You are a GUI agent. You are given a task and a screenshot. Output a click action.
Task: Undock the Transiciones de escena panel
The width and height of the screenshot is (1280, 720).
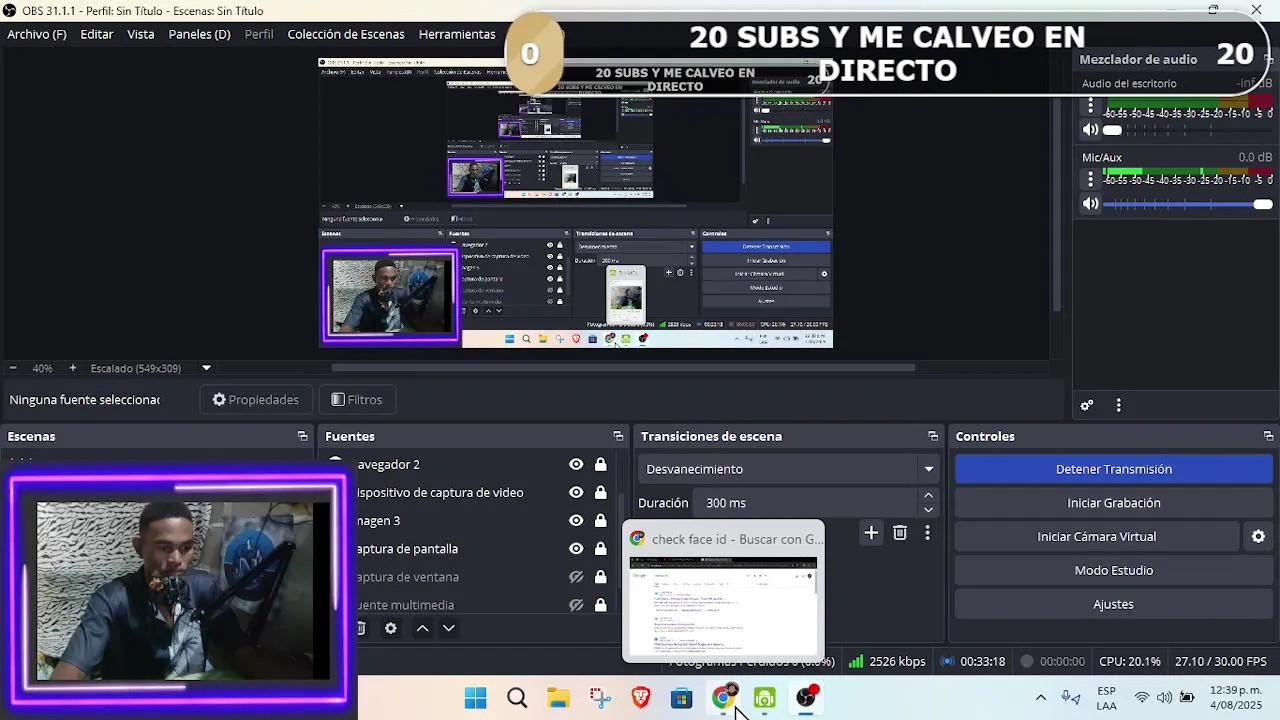tap(933, 436)
